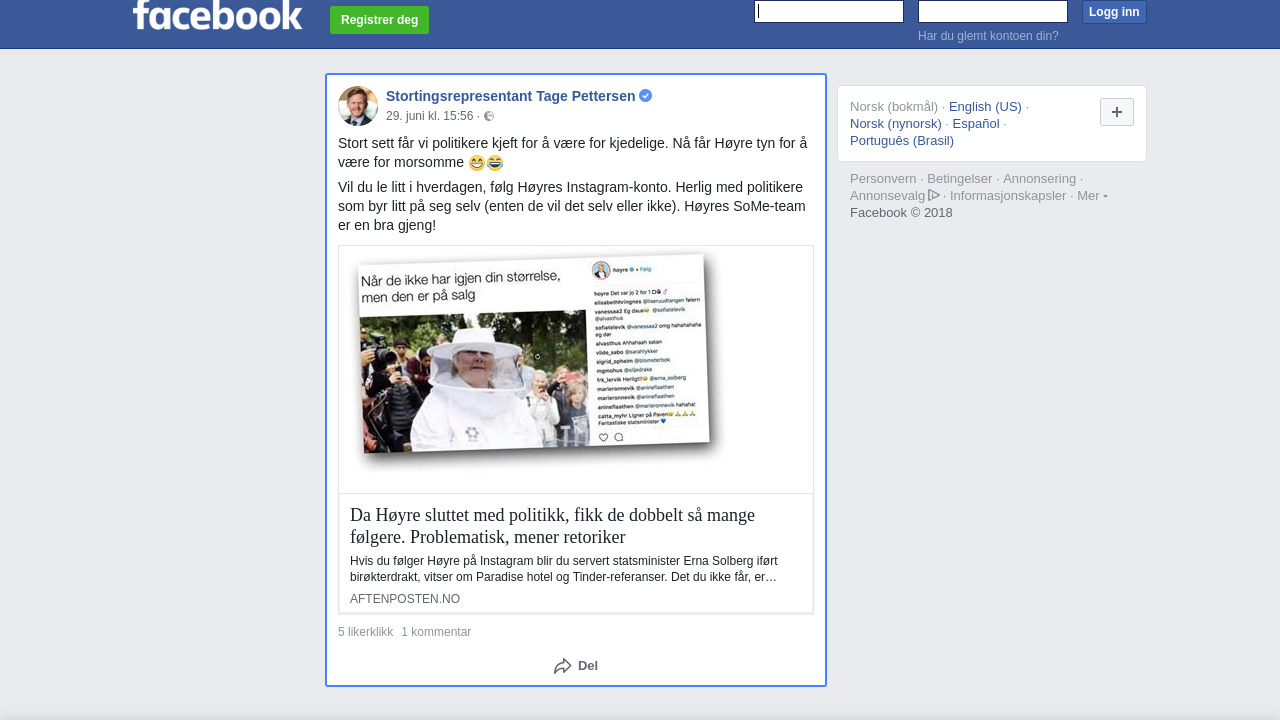Open the Betingelser footer link

pos(960,179)
